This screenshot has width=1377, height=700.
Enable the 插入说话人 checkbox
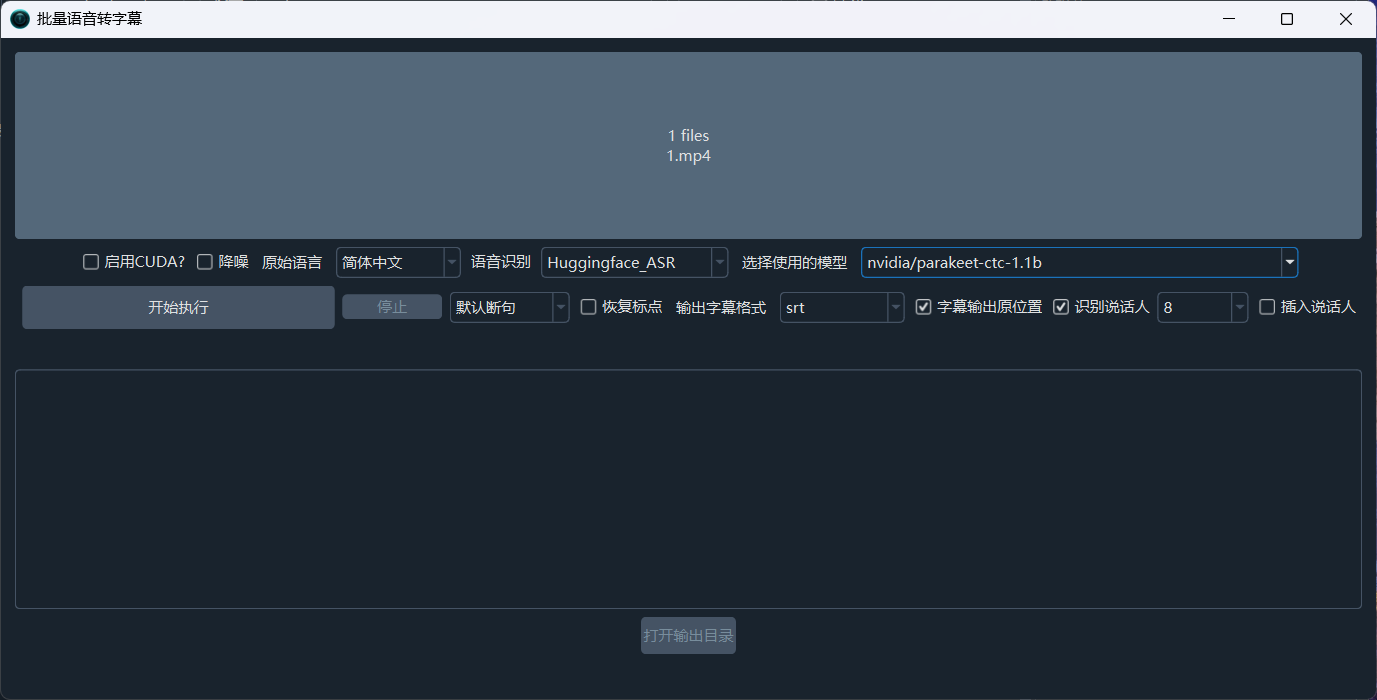coord(1268,306)
